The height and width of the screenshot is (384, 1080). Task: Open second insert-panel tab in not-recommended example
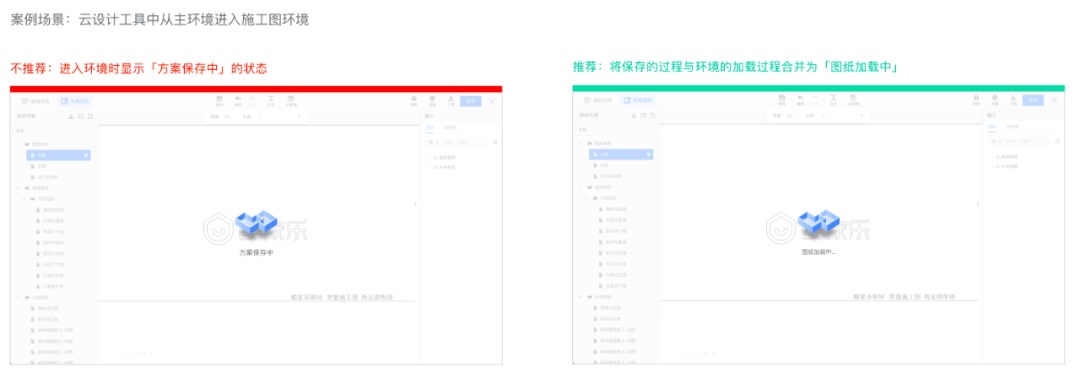click(450, 127)
